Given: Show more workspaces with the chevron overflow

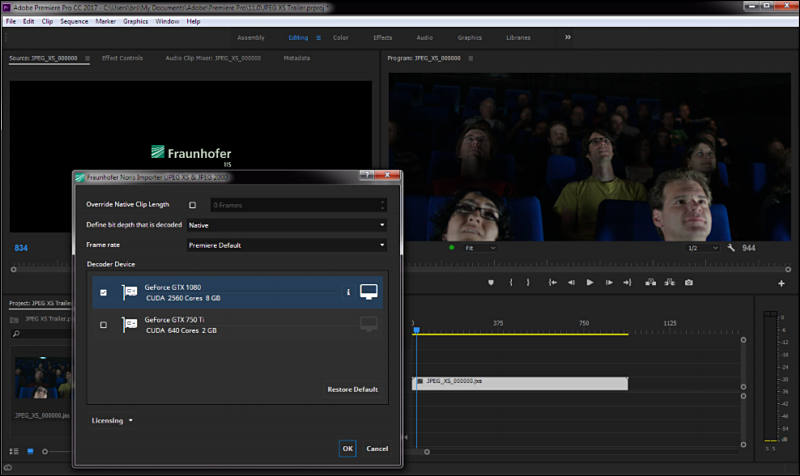Looking at the screenshot, I should point(568,37).
